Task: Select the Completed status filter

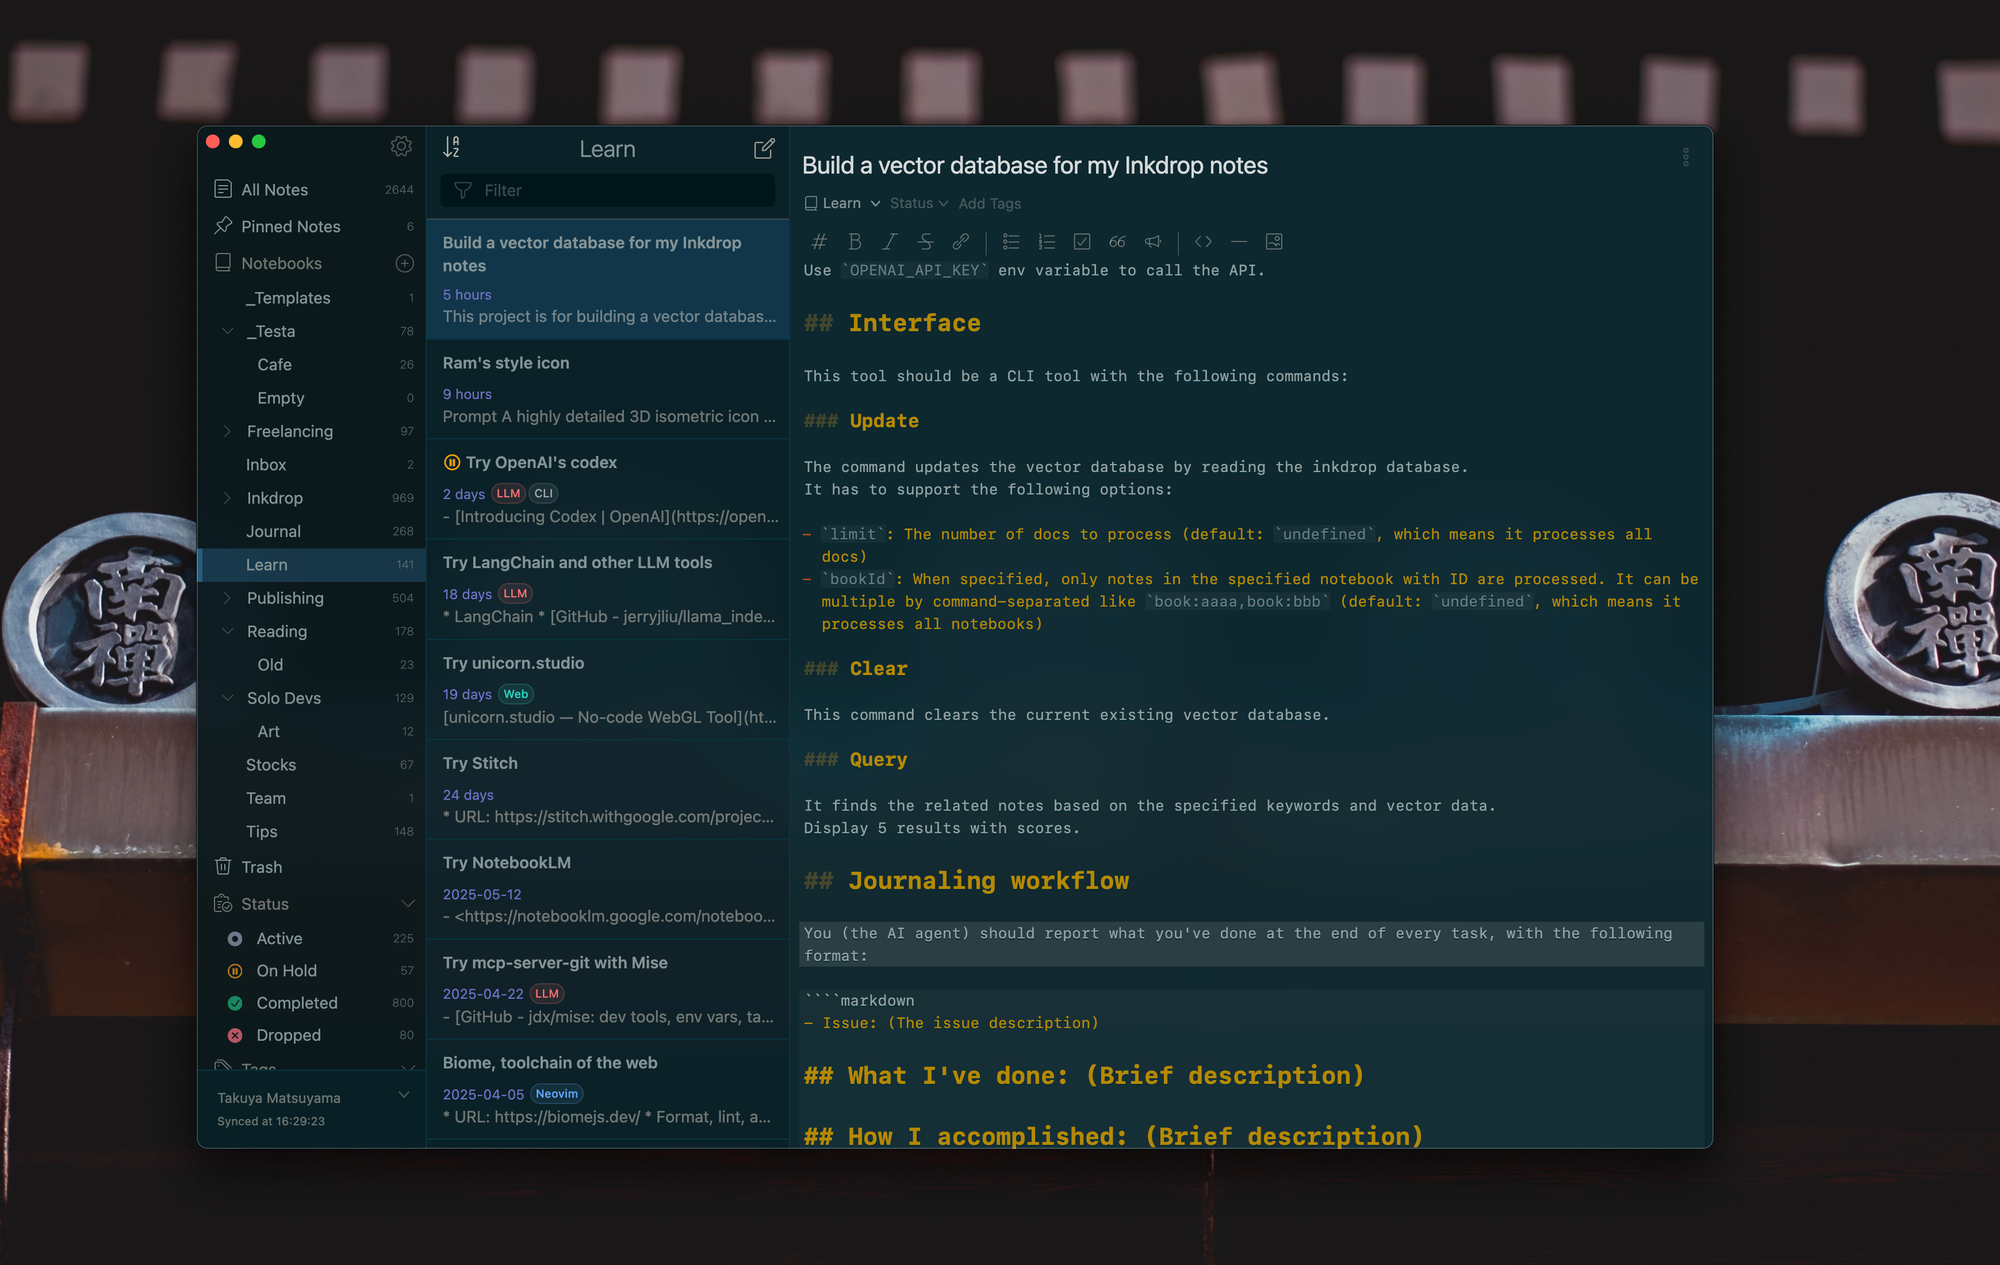Action: 296,1002
